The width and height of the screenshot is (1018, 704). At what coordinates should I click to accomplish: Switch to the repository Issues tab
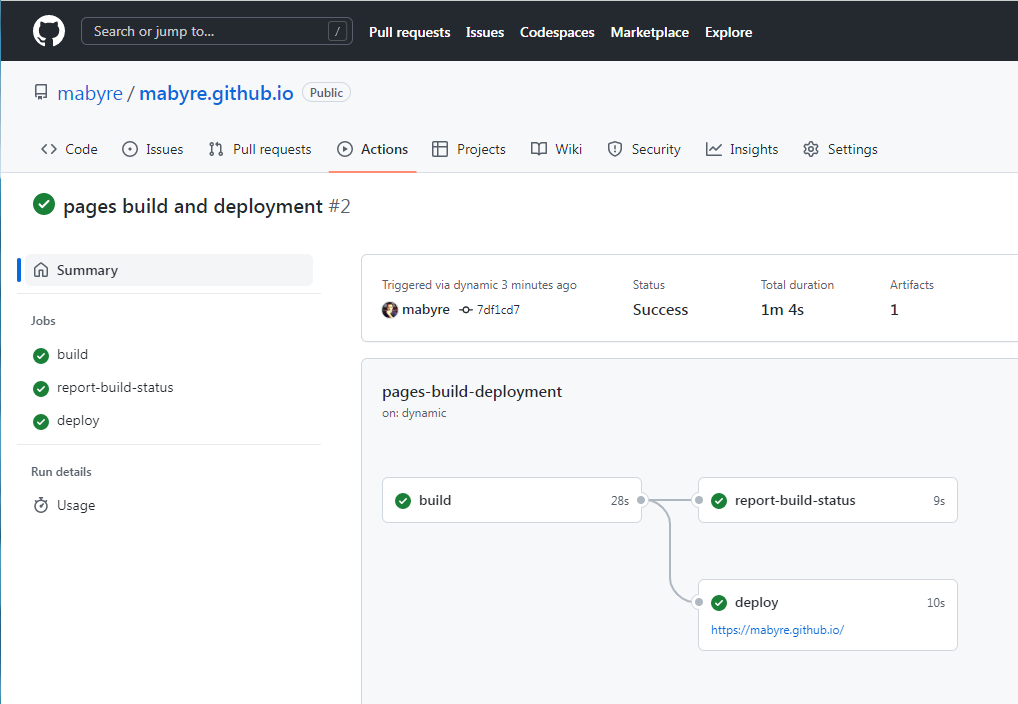(153, 149)
